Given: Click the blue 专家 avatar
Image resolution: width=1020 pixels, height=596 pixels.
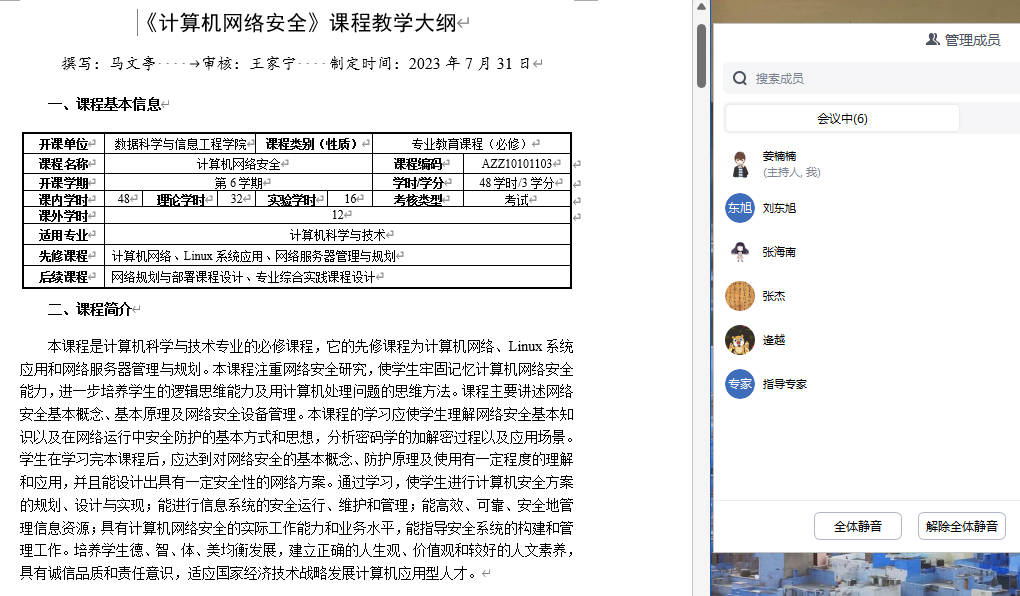Looking at the screenshot, I should pyautogui.click(x=739, y=384).
